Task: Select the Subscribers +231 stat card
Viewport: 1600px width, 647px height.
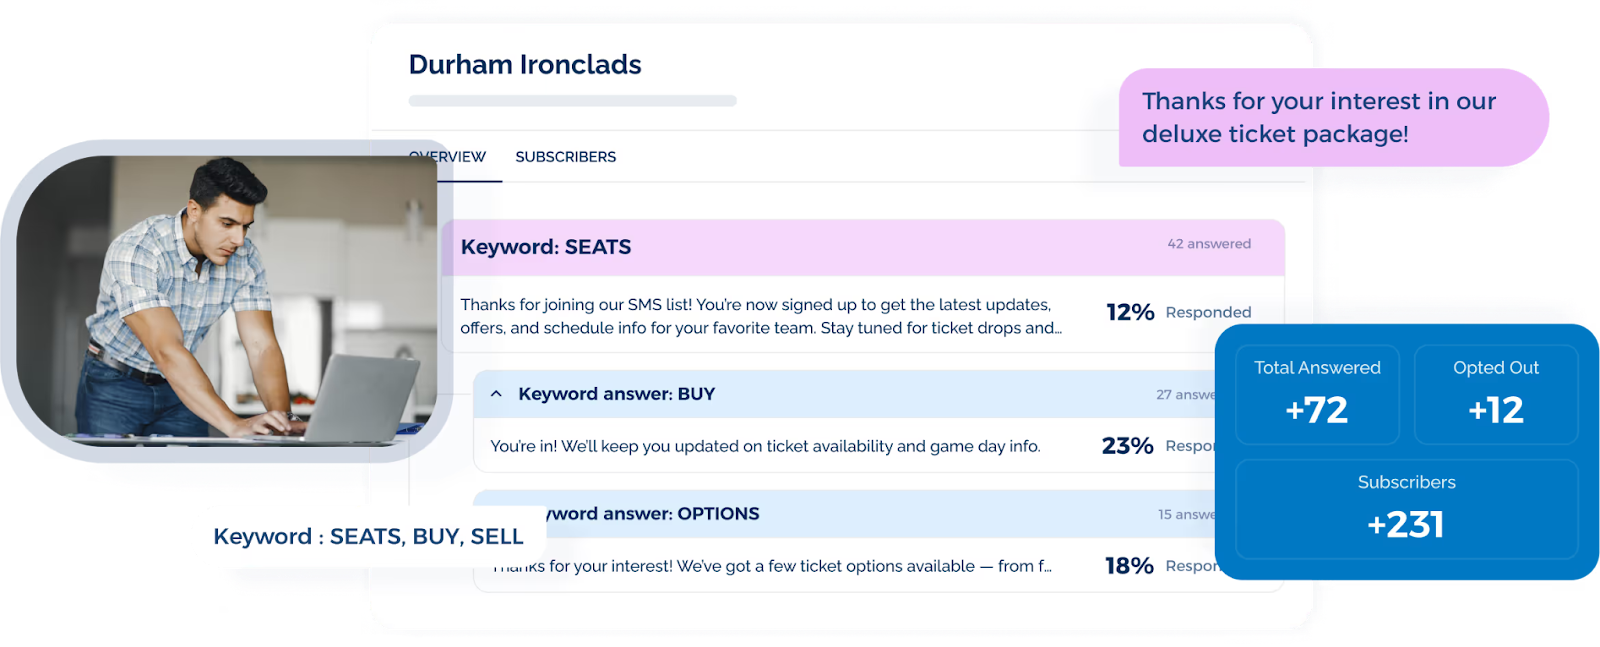Action: point(1406,507)
